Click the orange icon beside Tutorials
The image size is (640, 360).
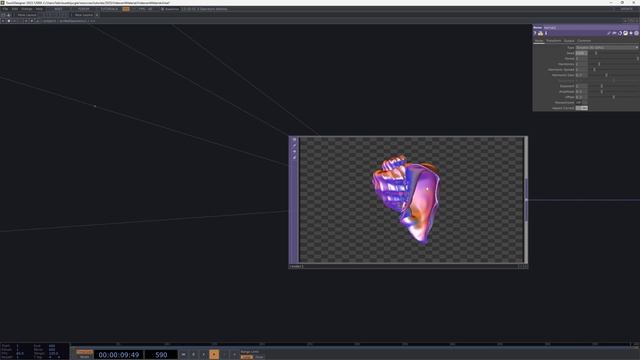coord(126,9)
